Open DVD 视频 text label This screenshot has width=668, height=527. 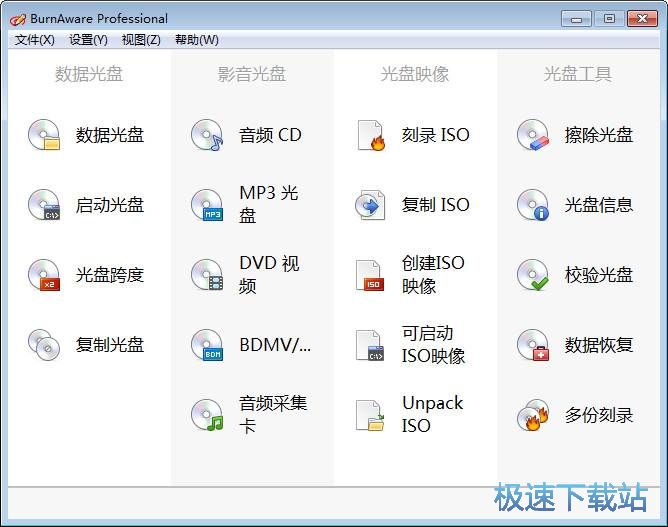click(x=269, y=274)
